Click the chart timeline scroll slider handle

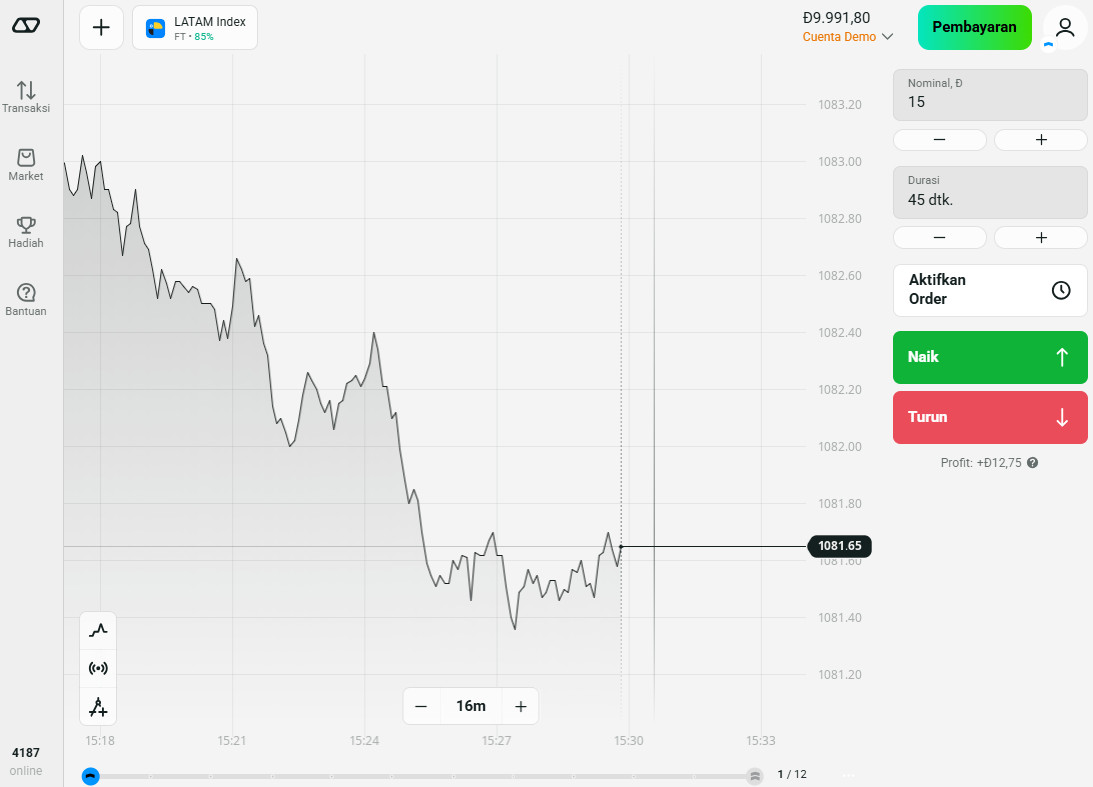coord(91,776)
